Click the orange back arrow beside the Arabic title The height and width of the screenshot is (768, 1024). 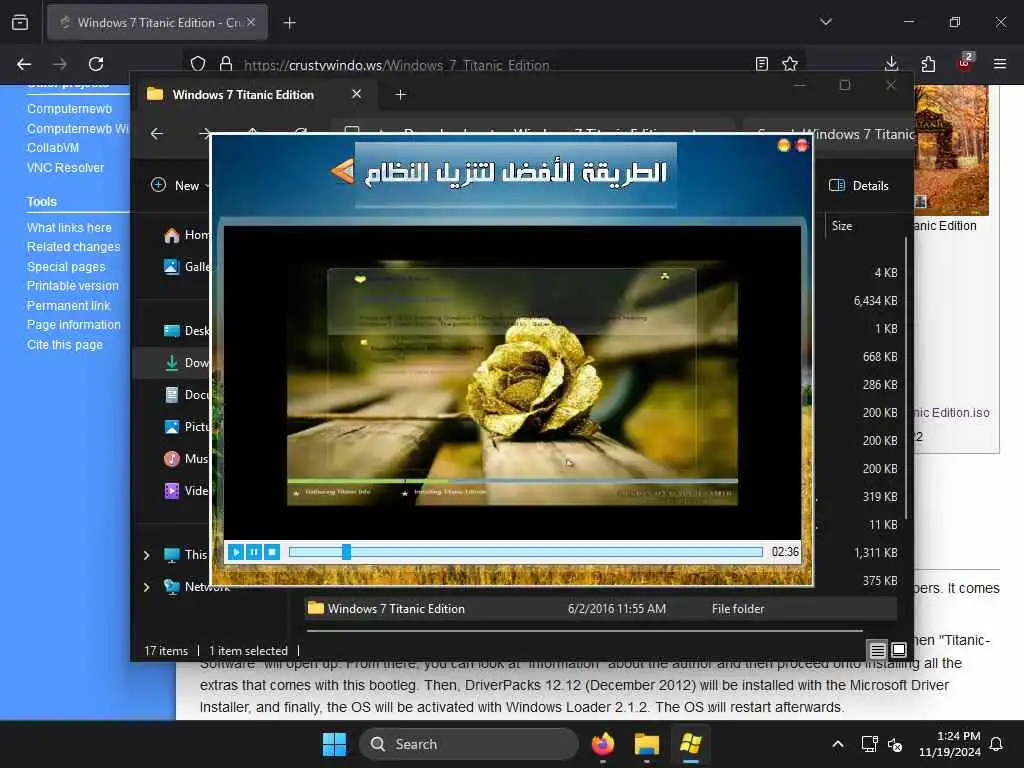[342, 172]
